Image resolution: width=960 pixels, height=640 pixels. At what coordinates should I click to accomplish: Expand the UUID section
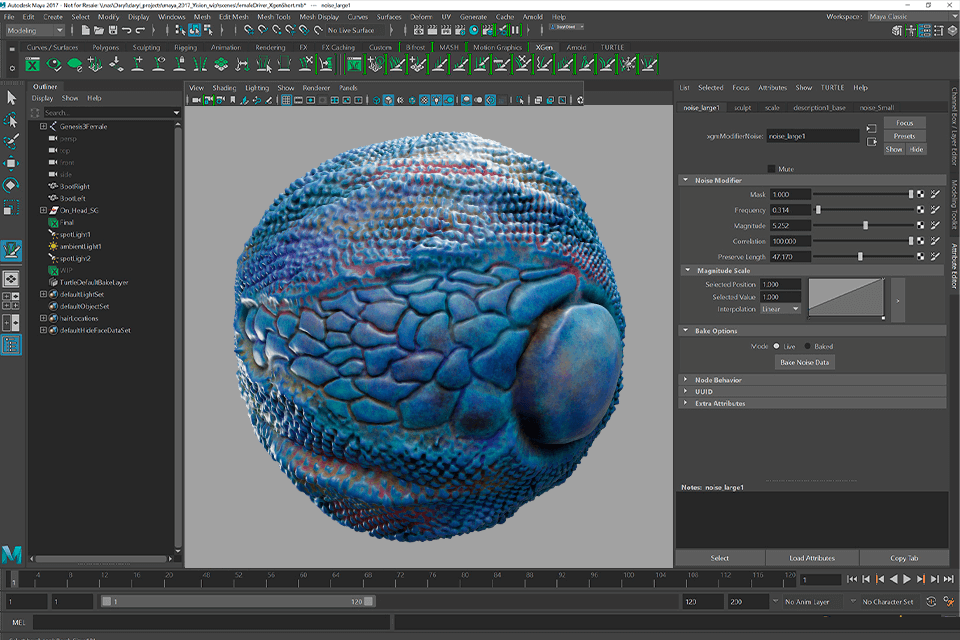coord(686,391)
